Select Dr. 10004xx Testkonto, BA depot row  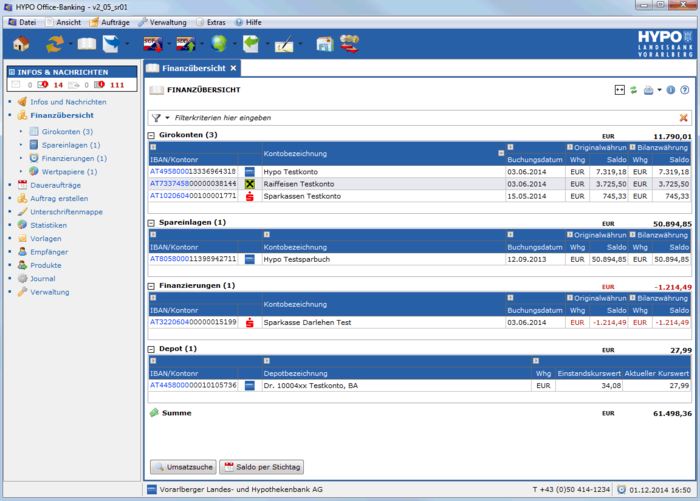pyautogui.click(x=420, y=386)
